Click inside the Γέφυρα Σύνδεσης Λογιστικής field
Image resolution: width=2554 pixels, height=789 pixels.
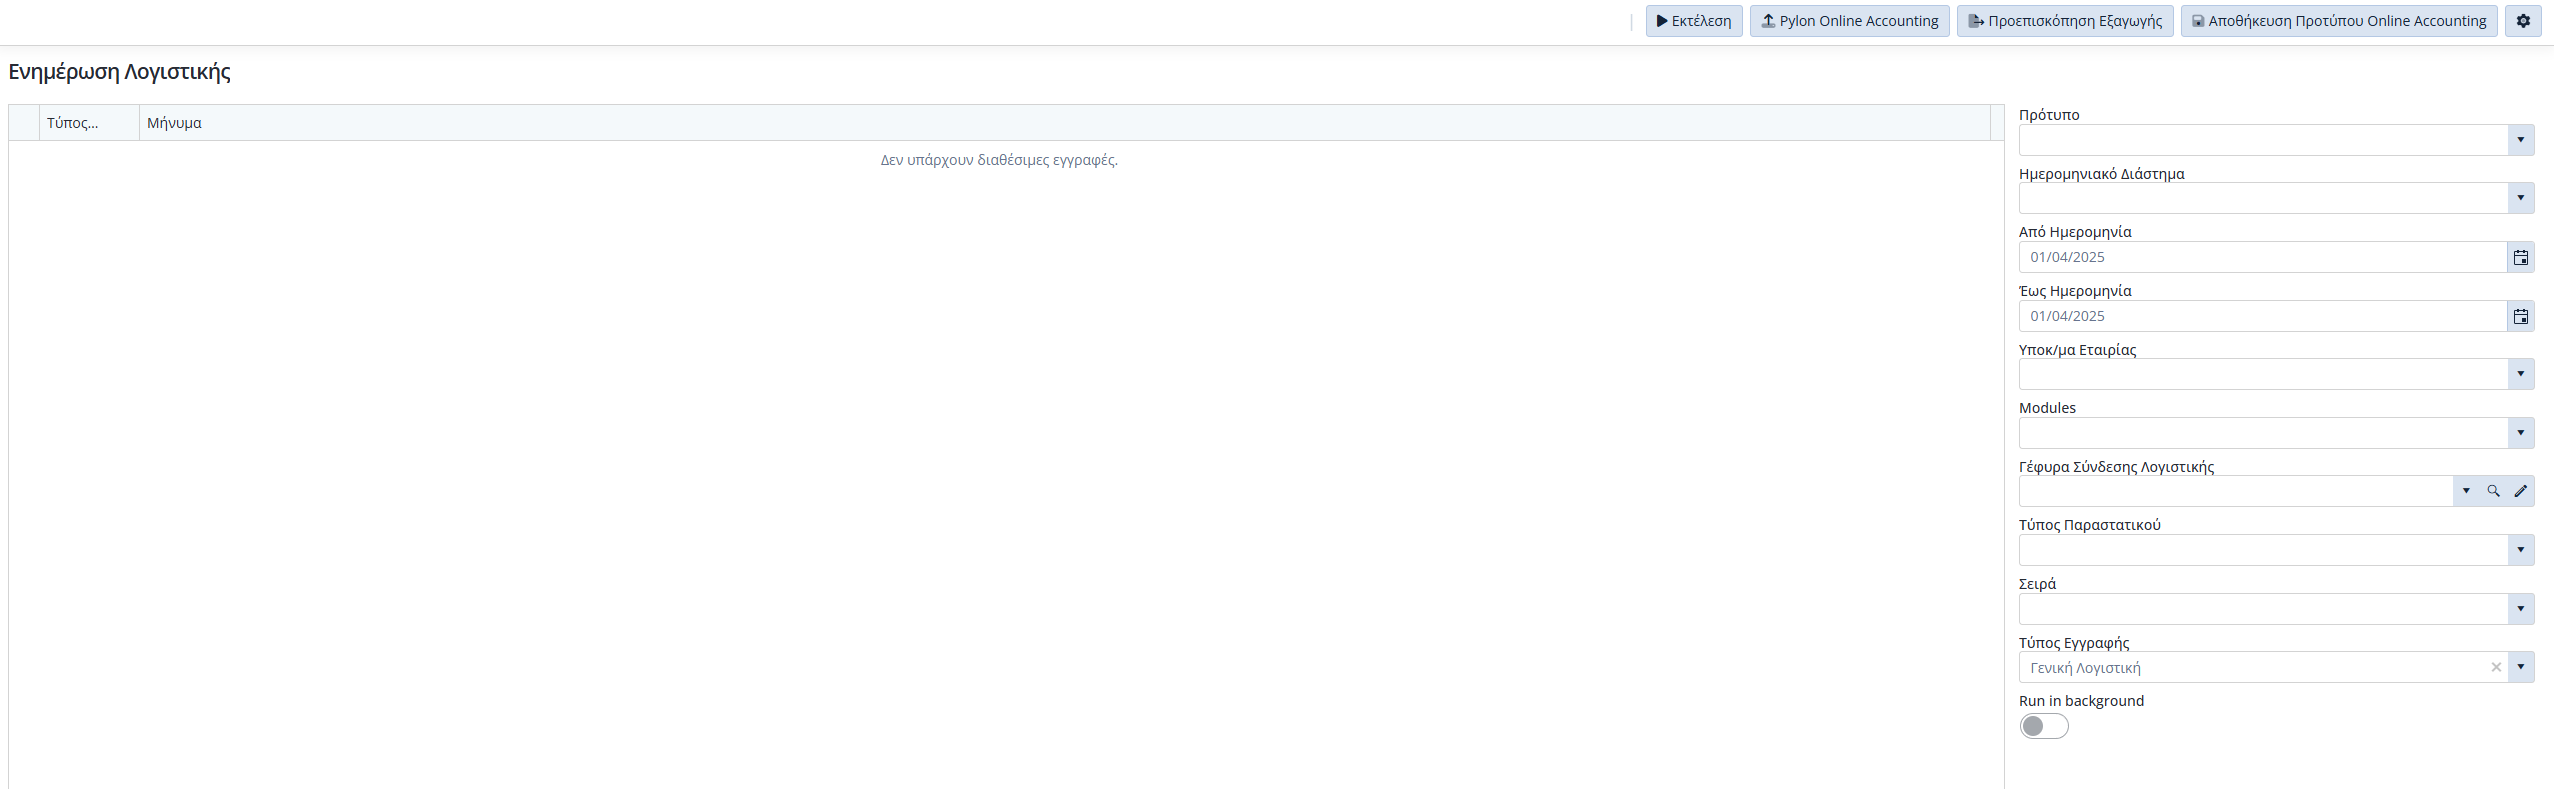tap(2236, 491)
